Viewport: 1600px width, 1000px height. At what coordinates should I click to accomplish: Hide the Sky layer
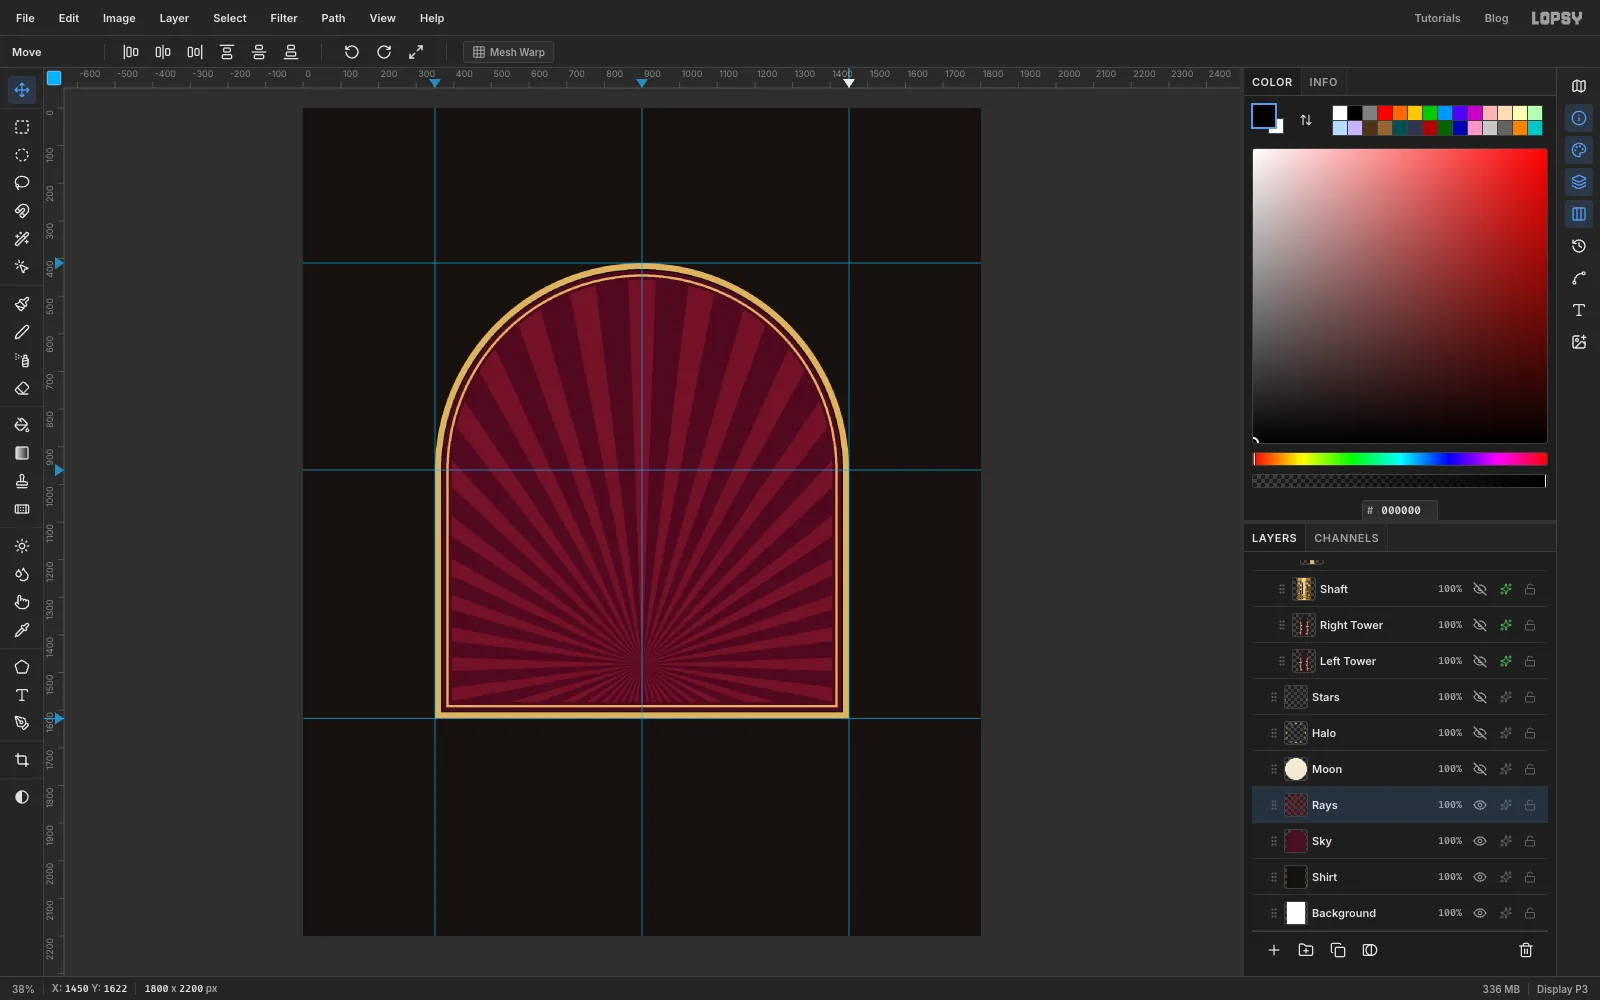[x=1480, y=841]
